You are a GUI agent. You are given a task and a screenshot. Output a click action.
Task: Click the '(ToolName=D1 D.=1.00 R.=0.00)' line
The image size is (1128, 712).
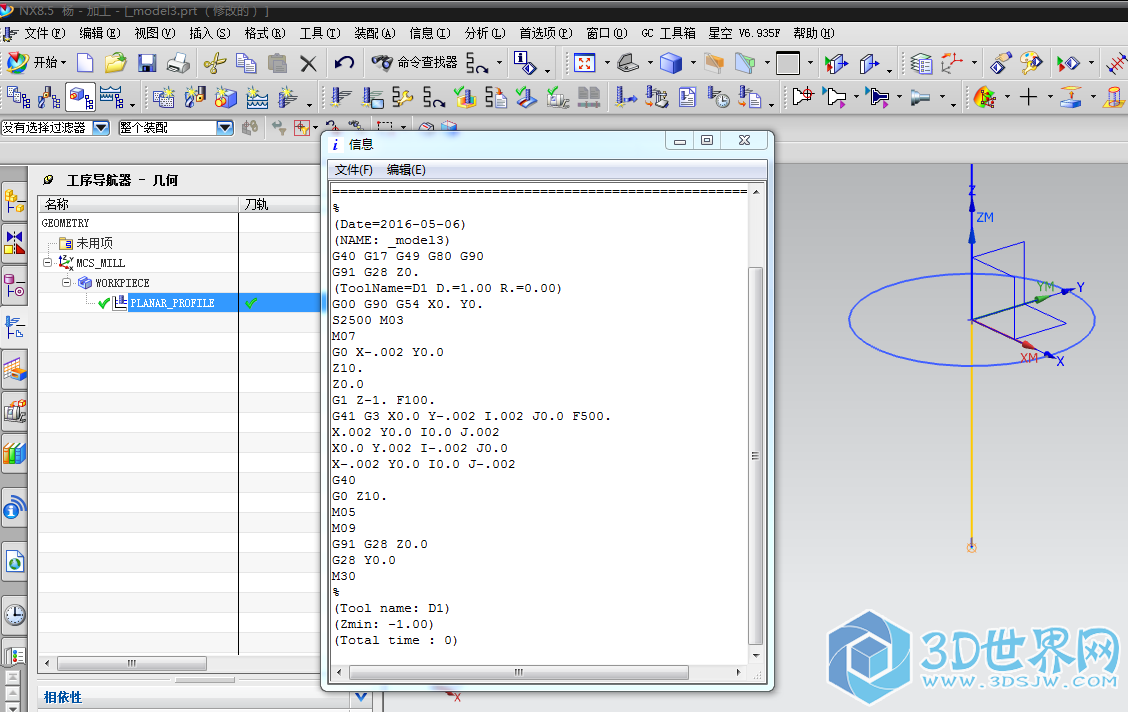[x=447, y=288]
